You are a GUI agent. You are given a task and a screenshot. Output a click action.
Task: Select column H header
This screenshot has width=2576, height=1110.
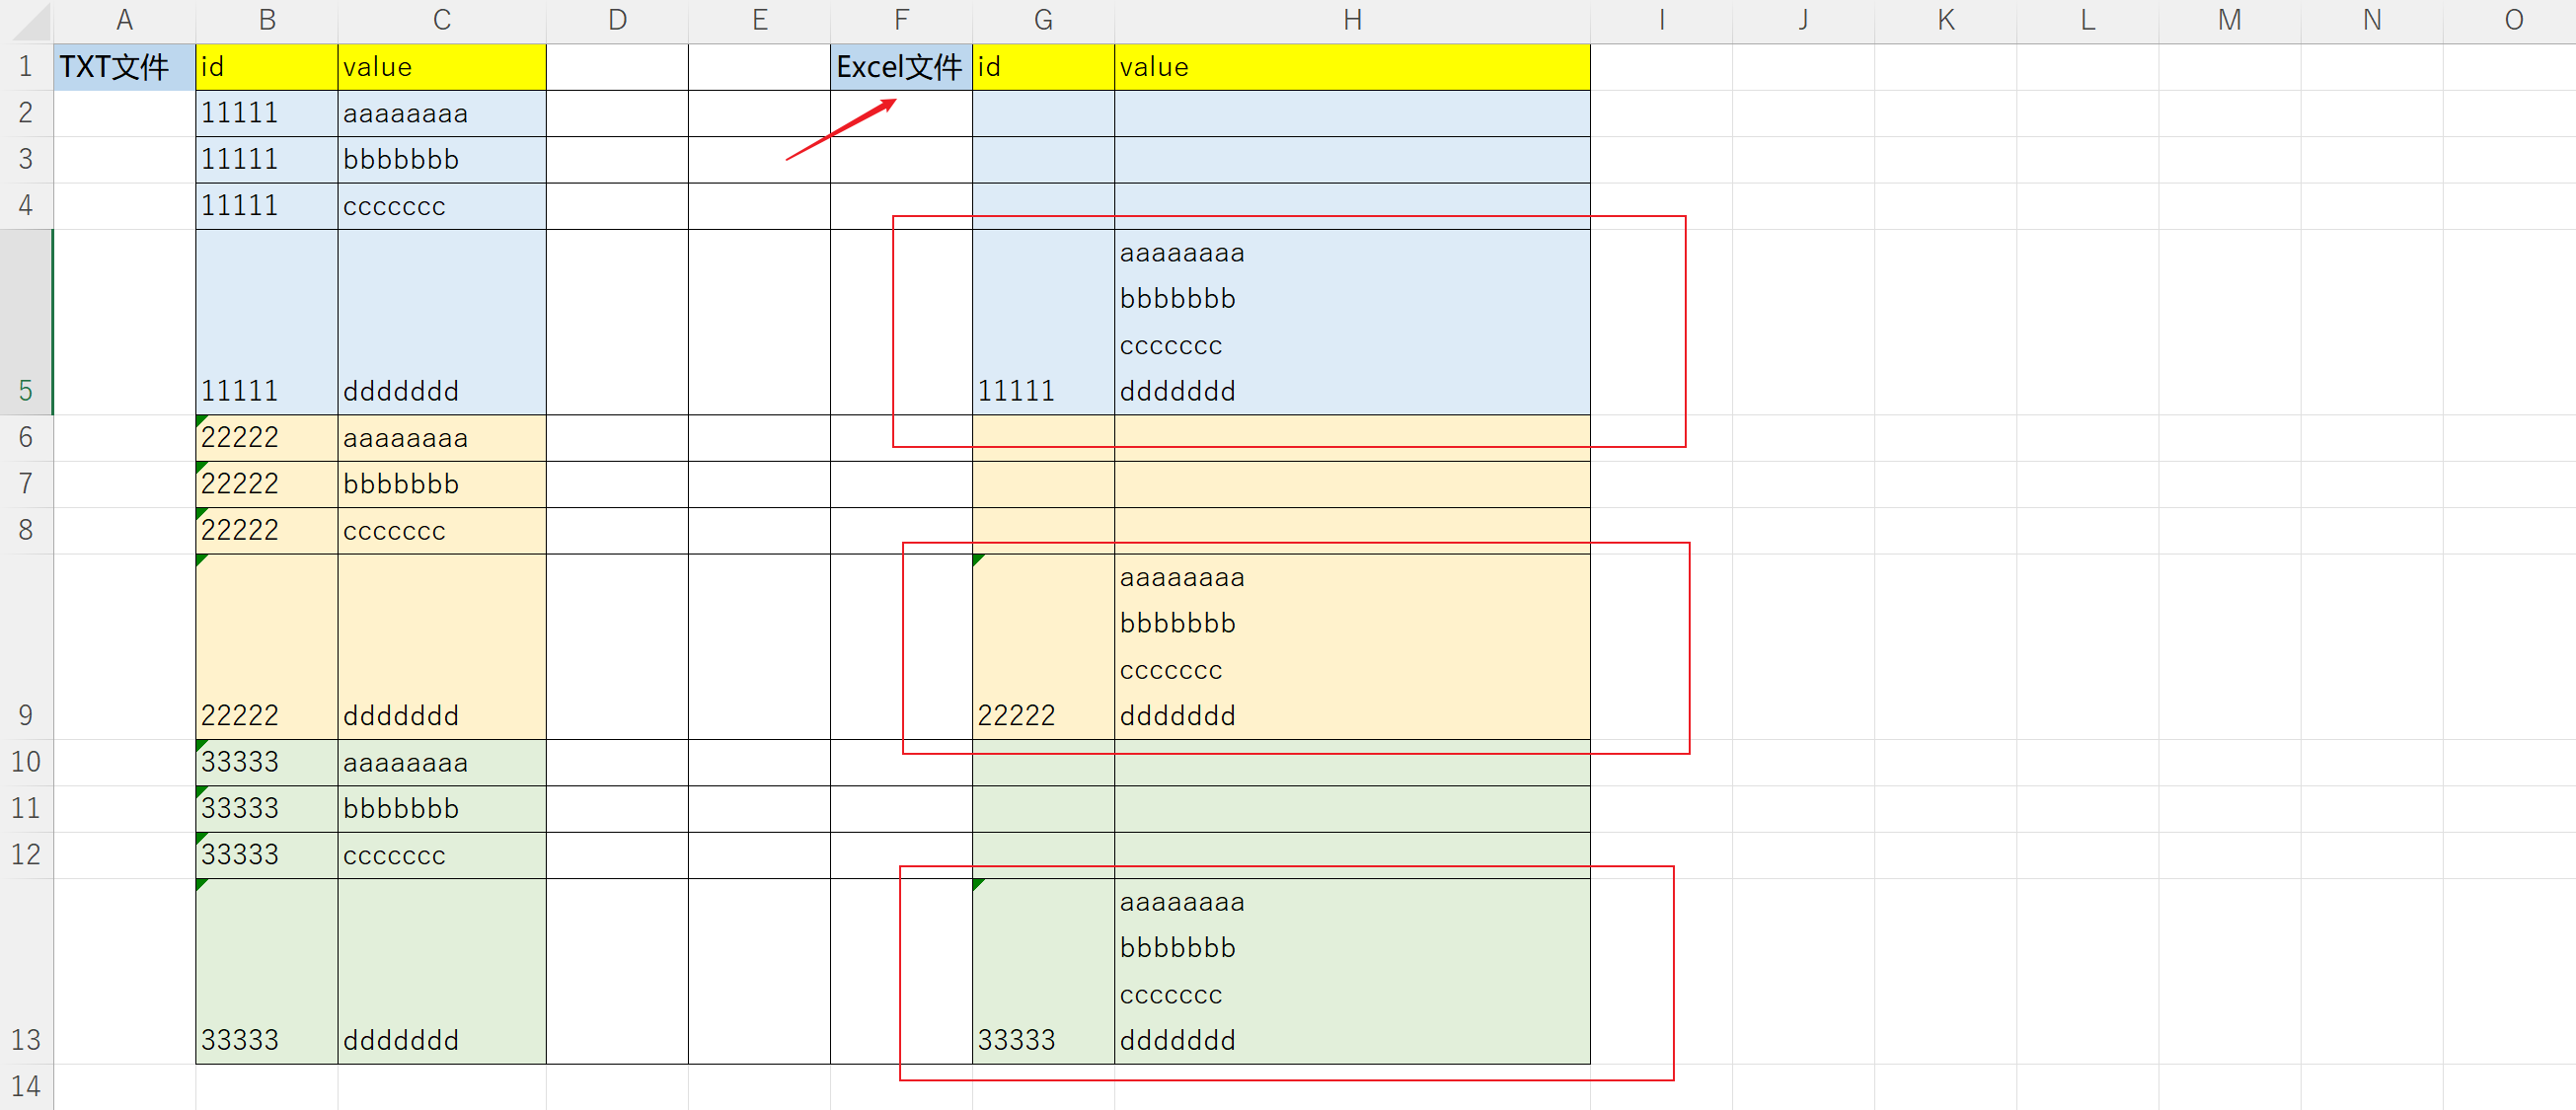tap(1352, 20)
